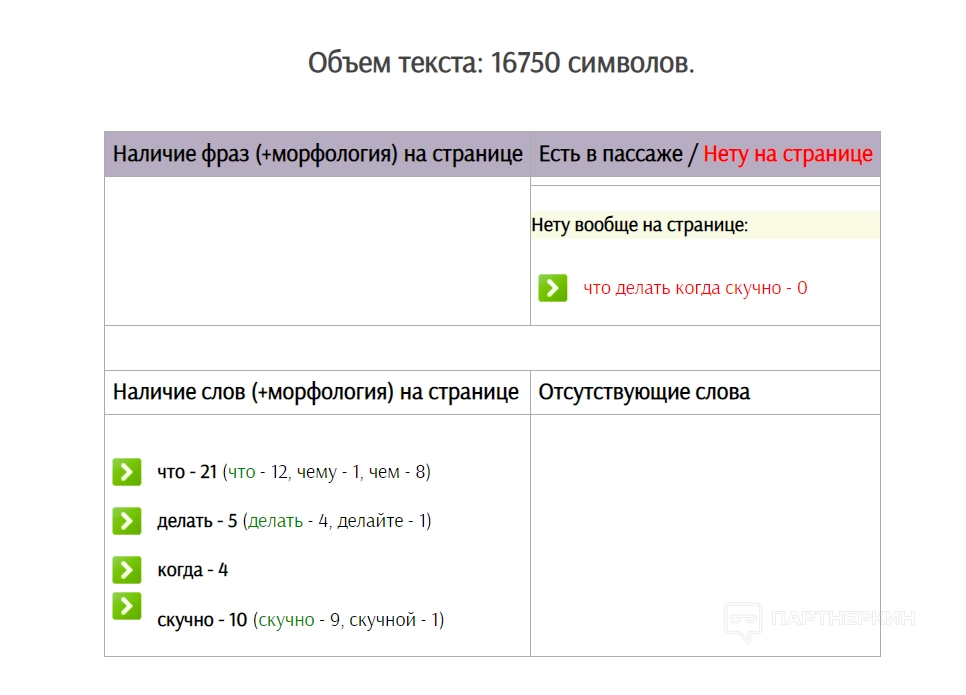Click morphology detail 'скучно - 9, скучной - 1'
Viewport: 966px width, 695px height.
point(349,620)
